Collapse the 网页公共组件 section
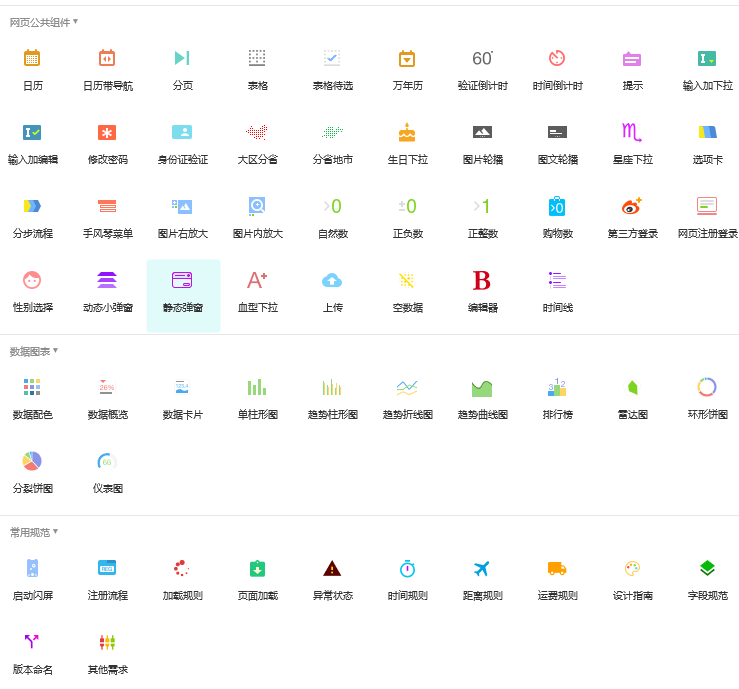The image size is (739, 689). point(44,22)
